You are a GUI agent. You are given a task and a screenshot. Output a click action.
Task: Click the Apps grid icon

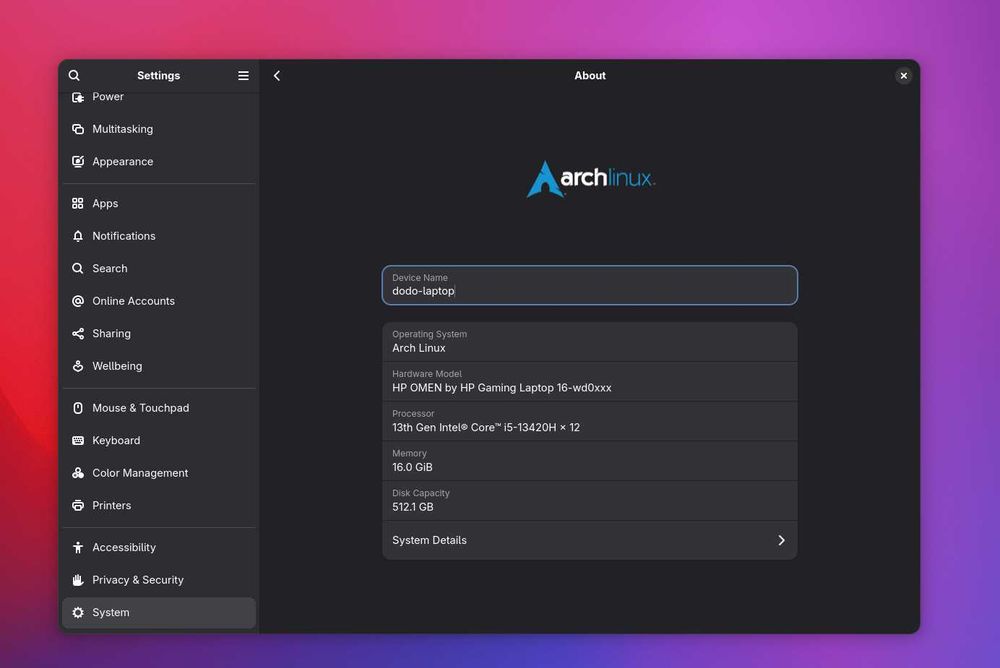pos(78,204)
